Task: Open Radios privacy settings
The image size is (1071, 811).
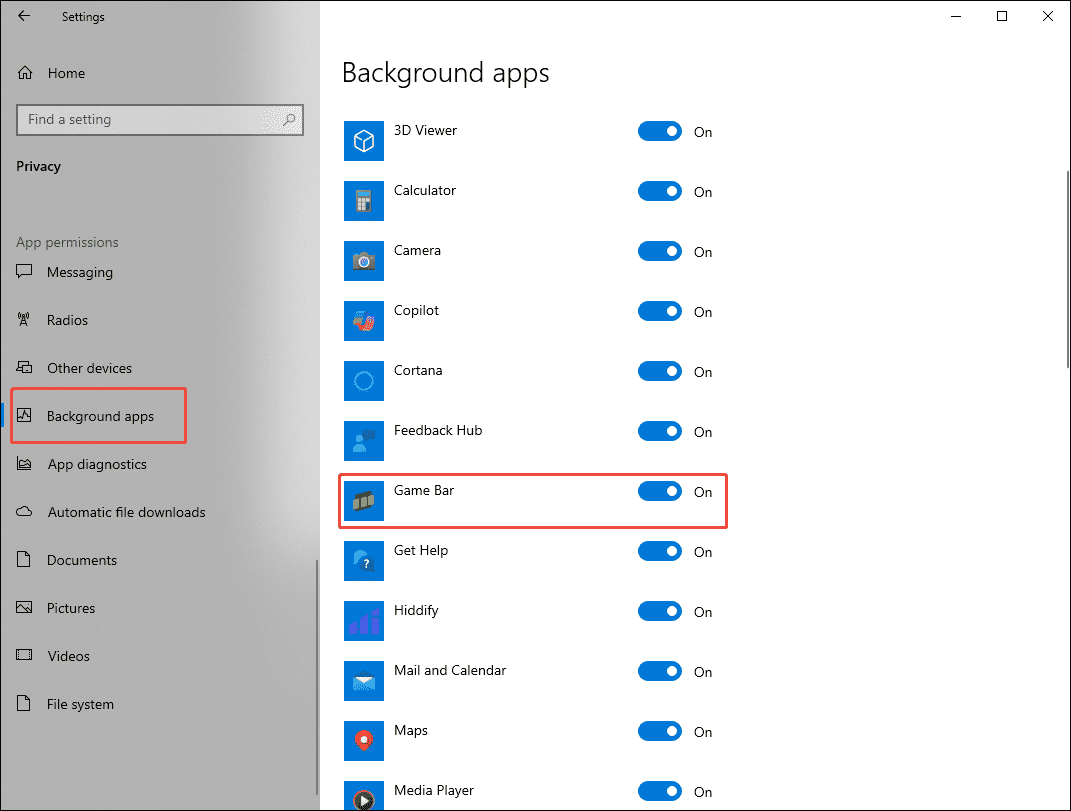Action: (67, 320)
